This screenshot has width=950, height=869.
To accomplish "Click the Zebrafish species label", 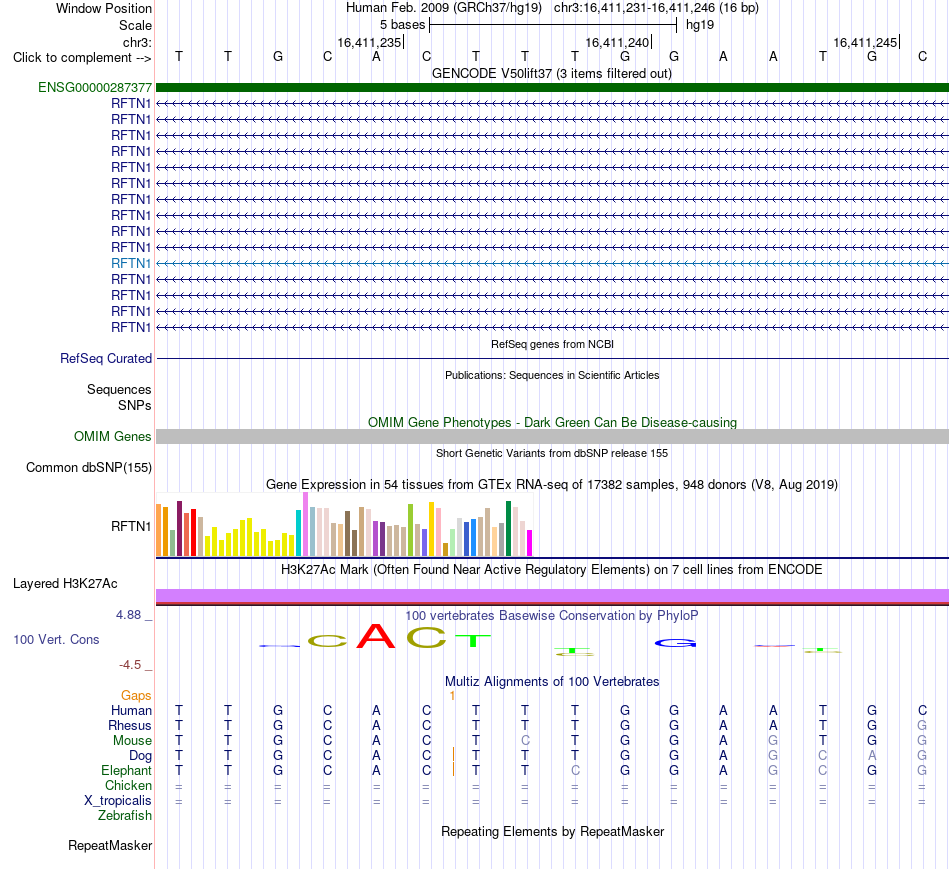I will (125, 815).
